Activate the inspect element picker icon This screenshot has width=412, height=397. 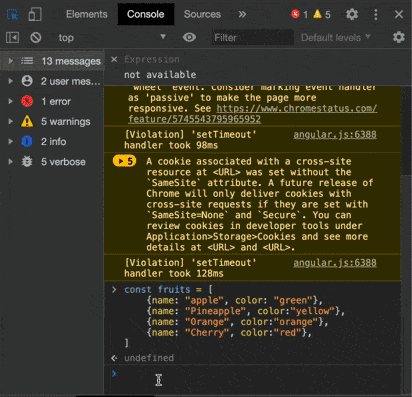12,14
